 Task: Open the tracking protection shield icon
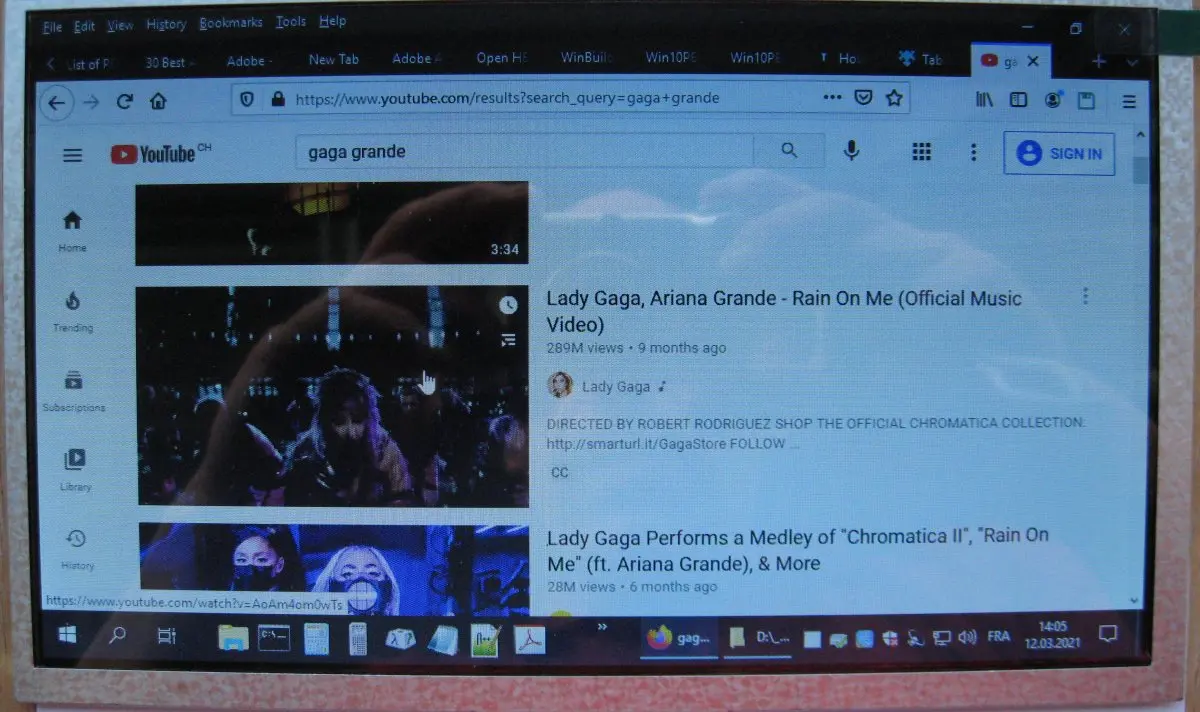tap(248, 99)
